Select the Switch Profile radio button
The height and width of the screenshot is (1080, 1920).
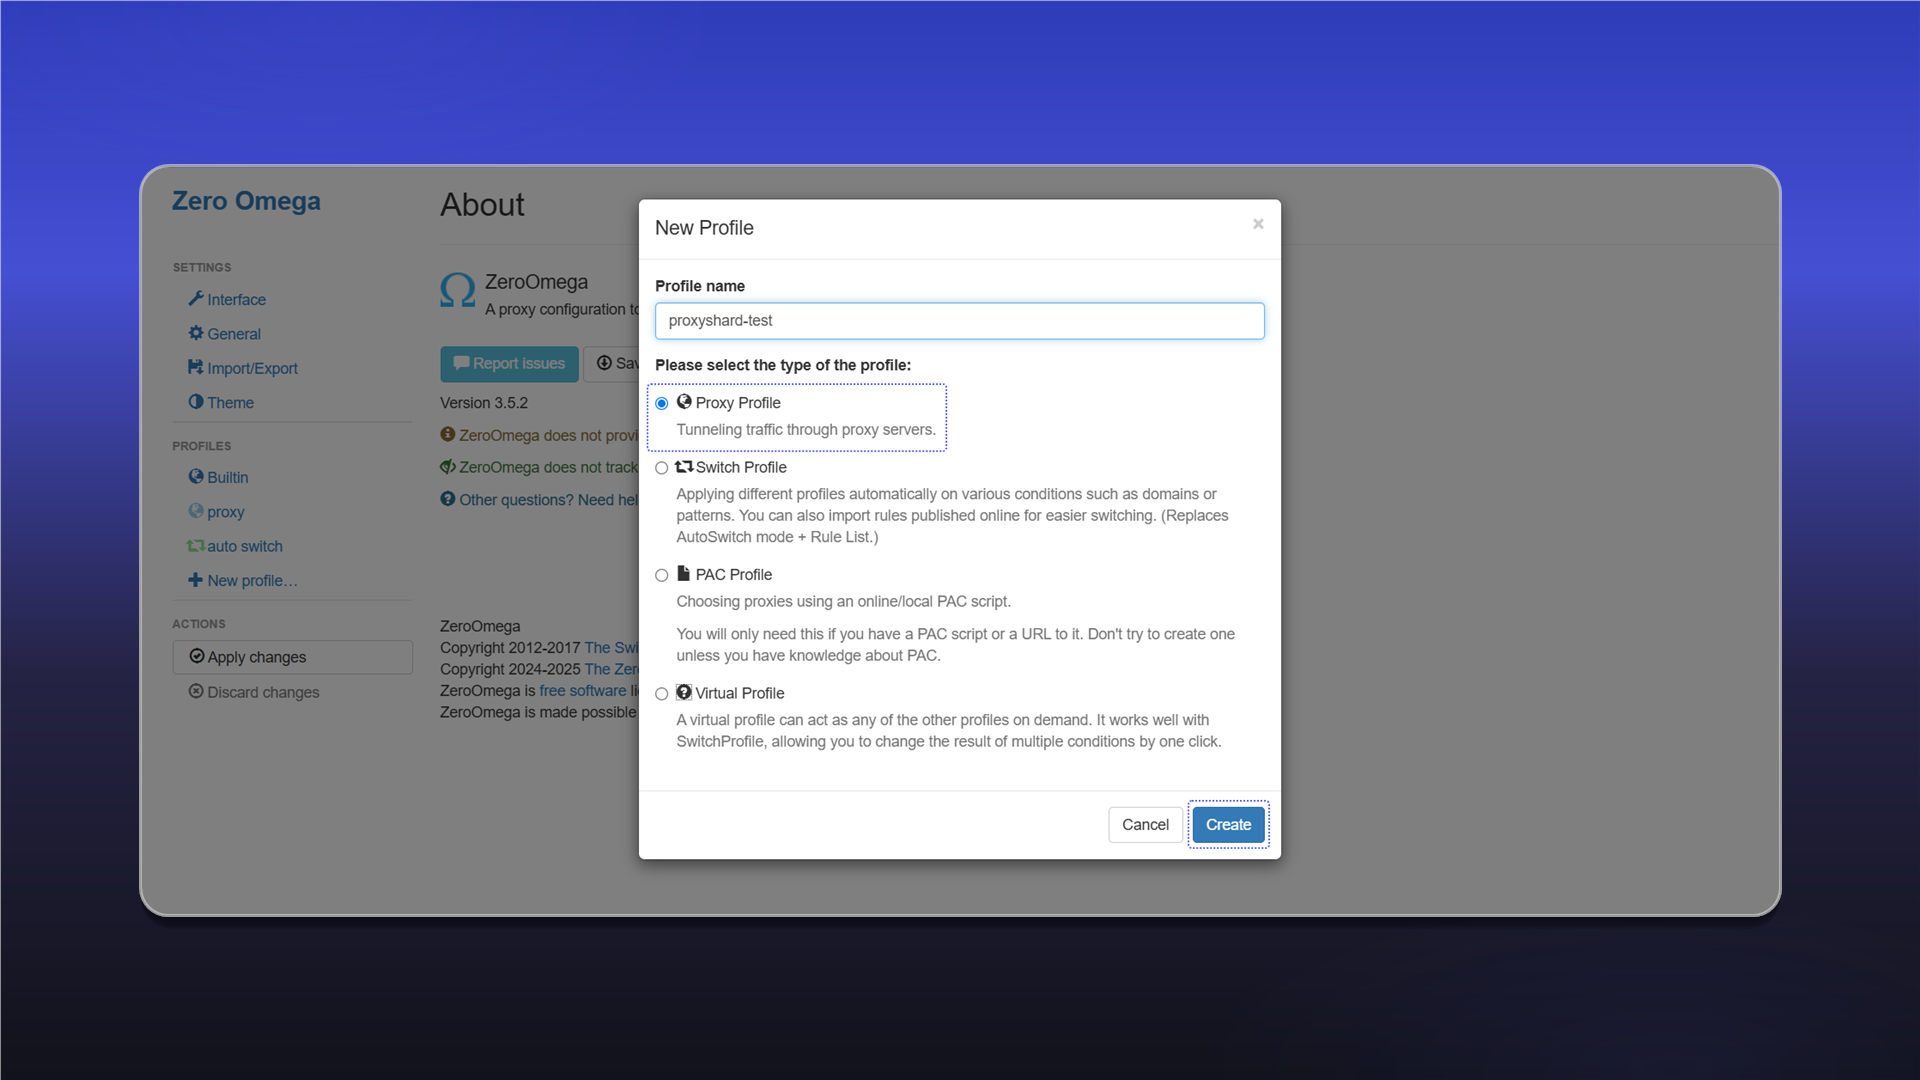(x=662, y=468)
